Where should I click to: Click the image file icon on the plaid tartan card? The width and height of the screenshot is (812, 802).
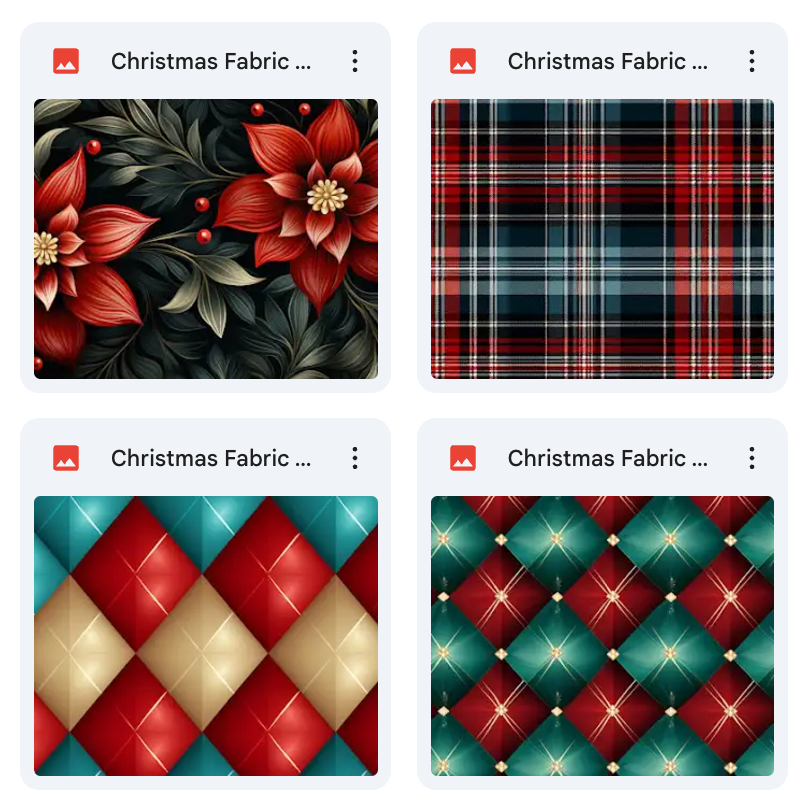[462, 61]
